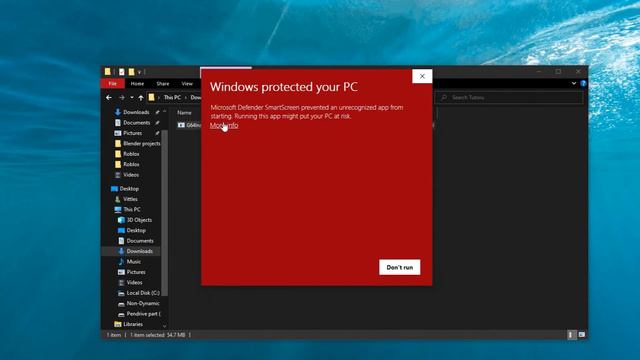Image resolution: width=640 pixels, height=360 pixels.
Task: Expand the ribbon with the chevron arrow
Action: point(574,83)
